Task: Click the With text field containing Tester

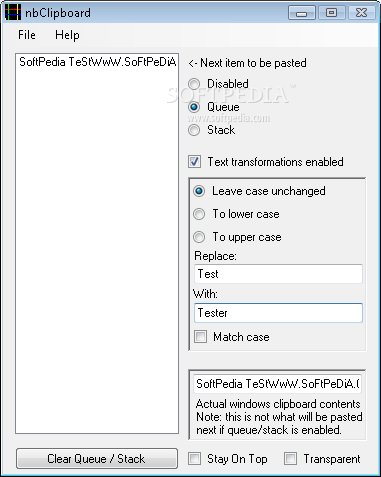Action: [x=278, y=313]
